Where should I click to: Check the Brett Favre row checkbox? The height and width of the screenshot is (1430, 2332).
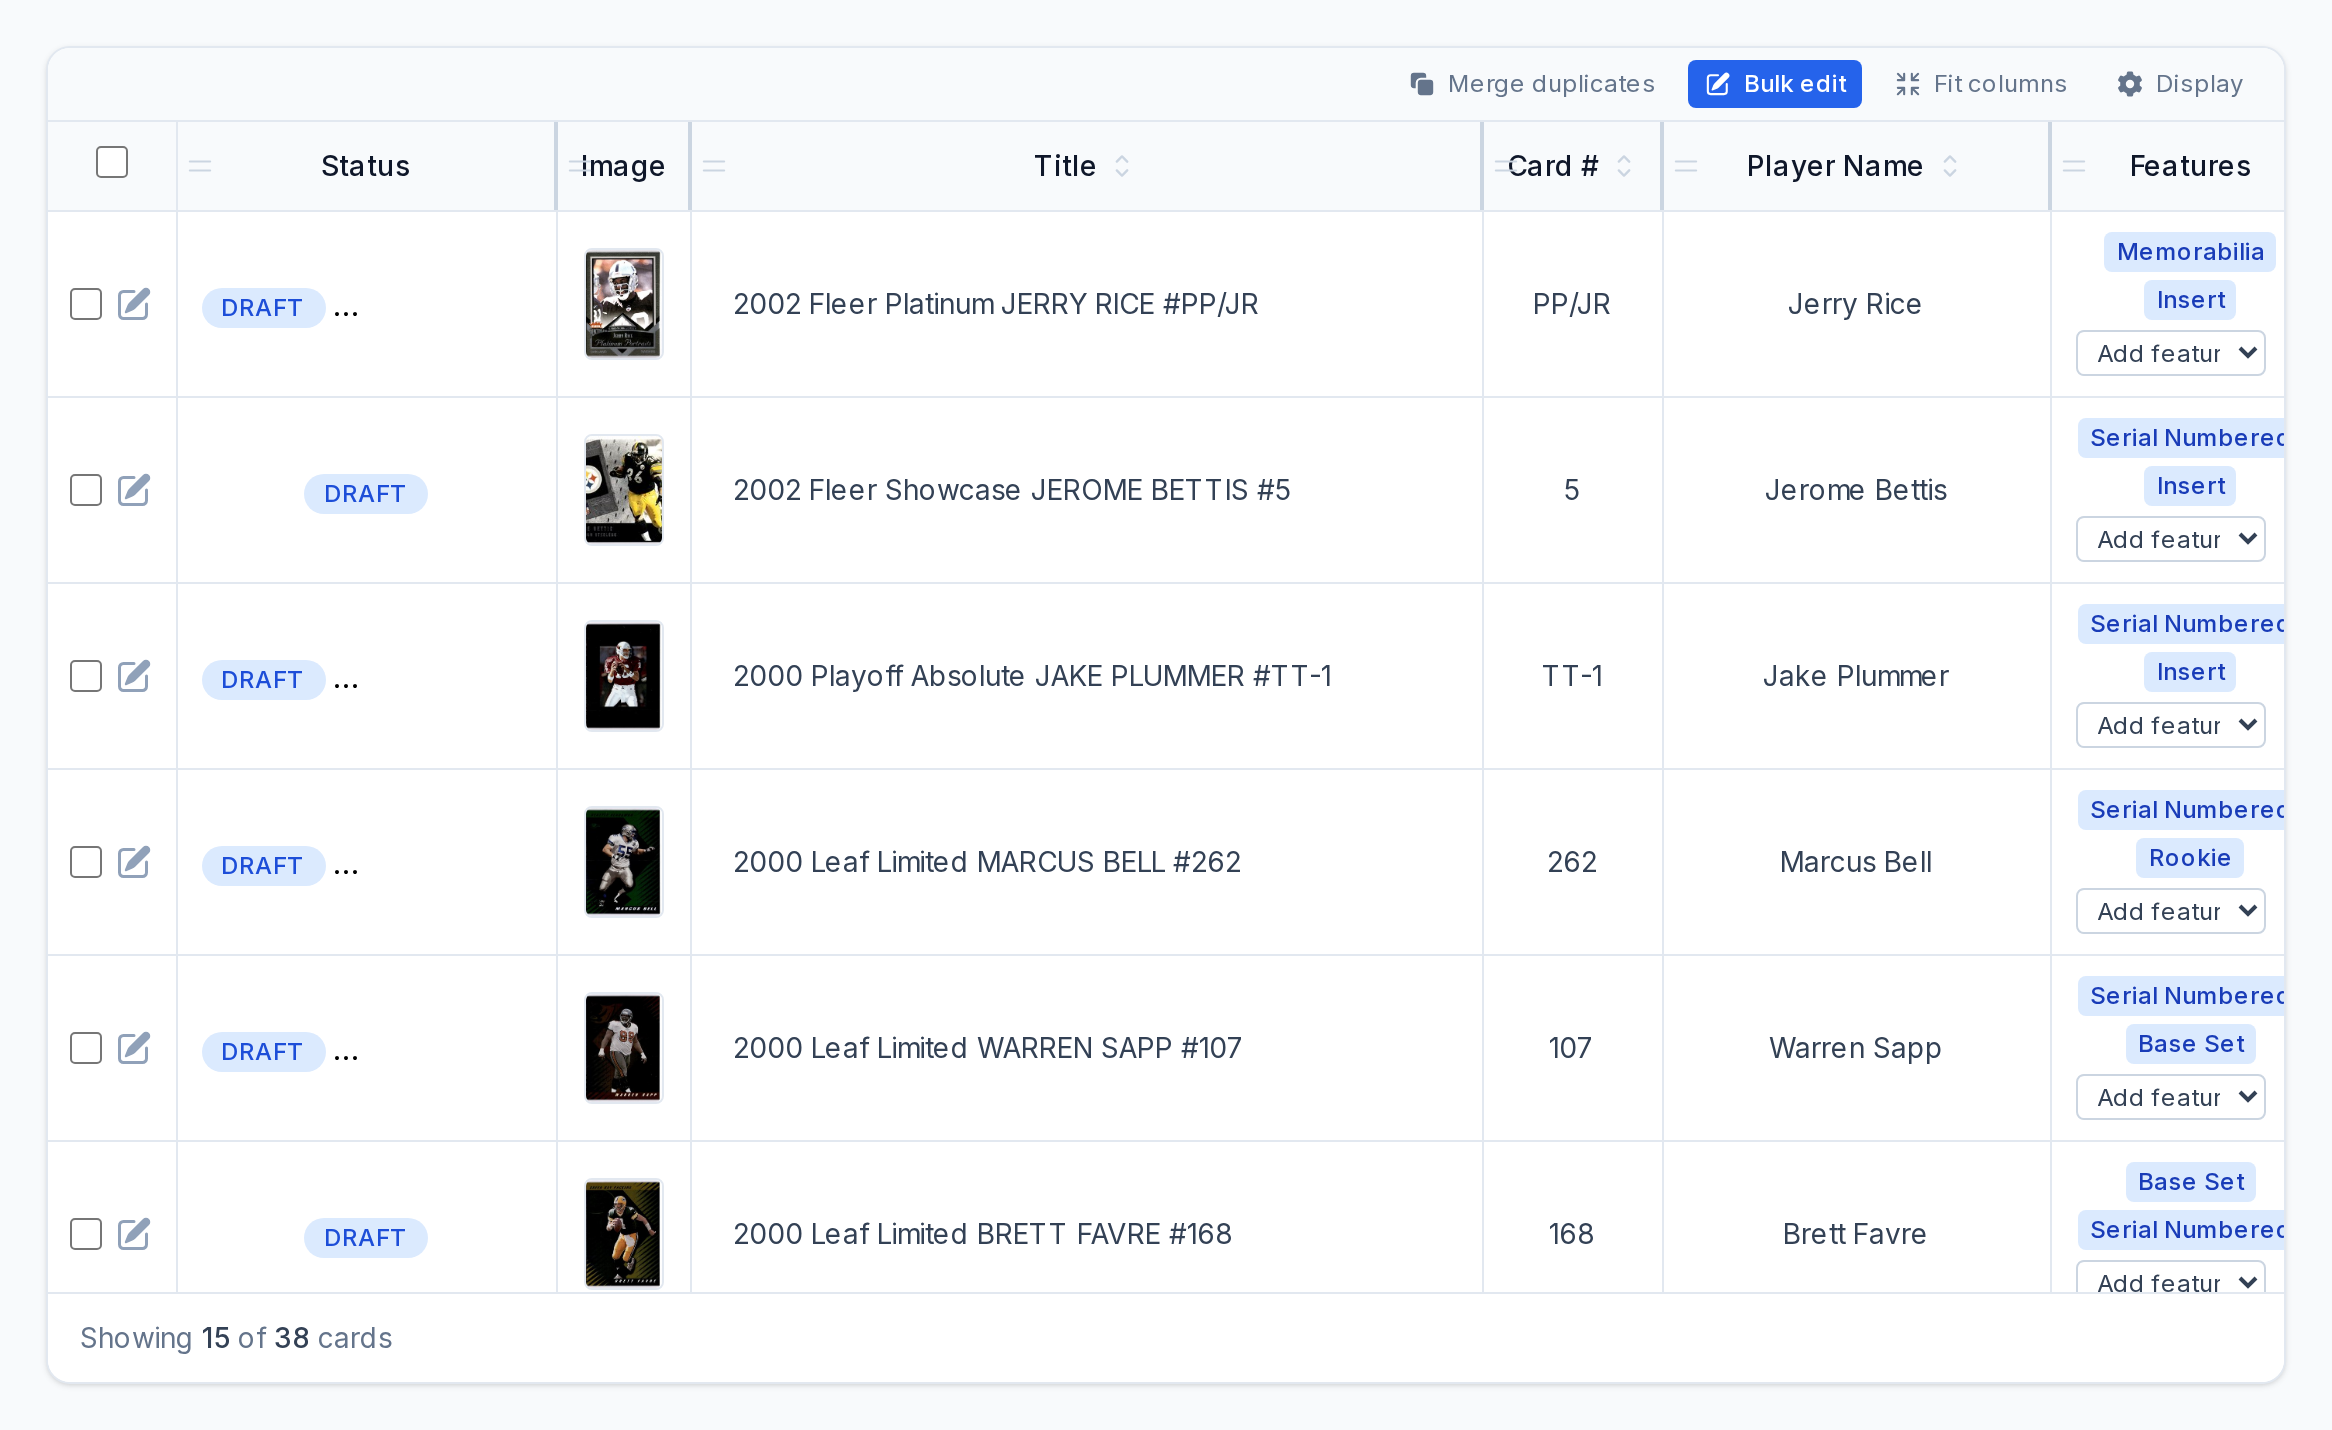click(86, 1234)
